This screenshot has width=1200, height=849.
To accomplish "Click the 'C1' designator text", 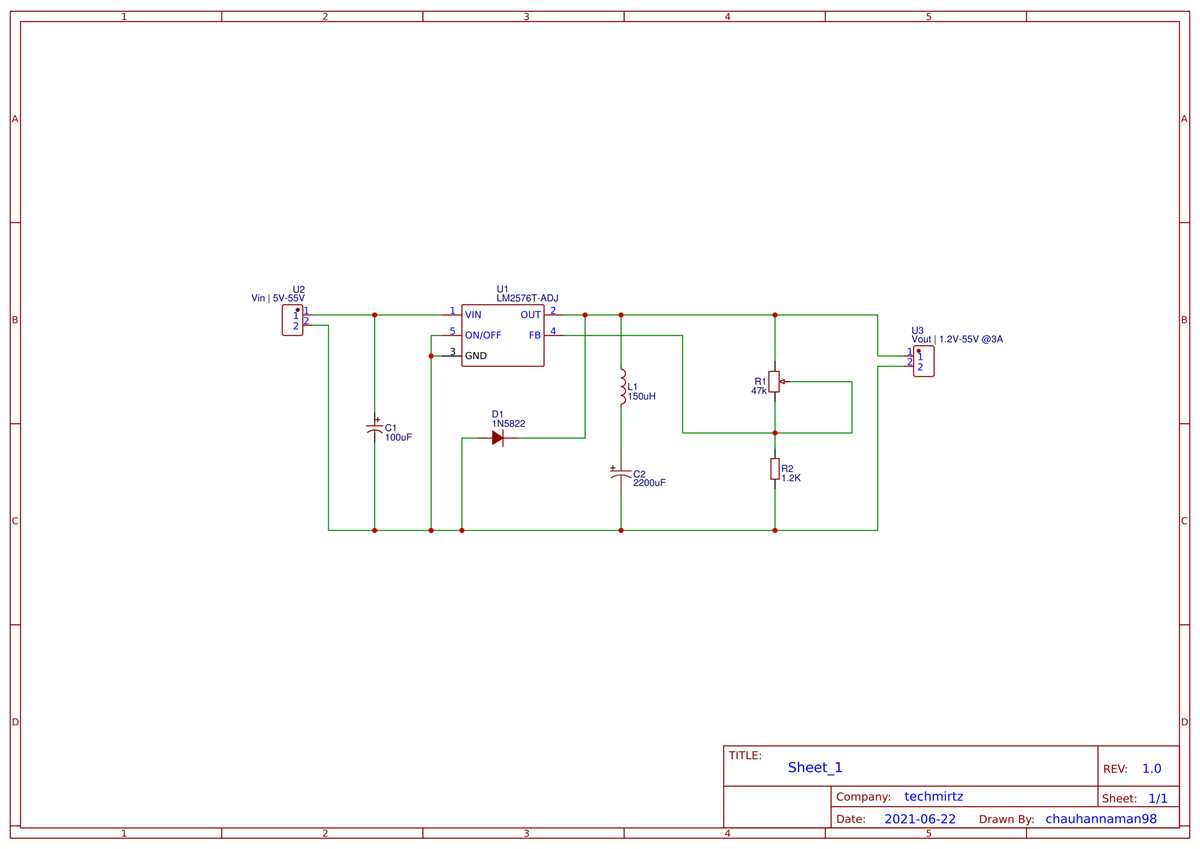I will 391,428.
